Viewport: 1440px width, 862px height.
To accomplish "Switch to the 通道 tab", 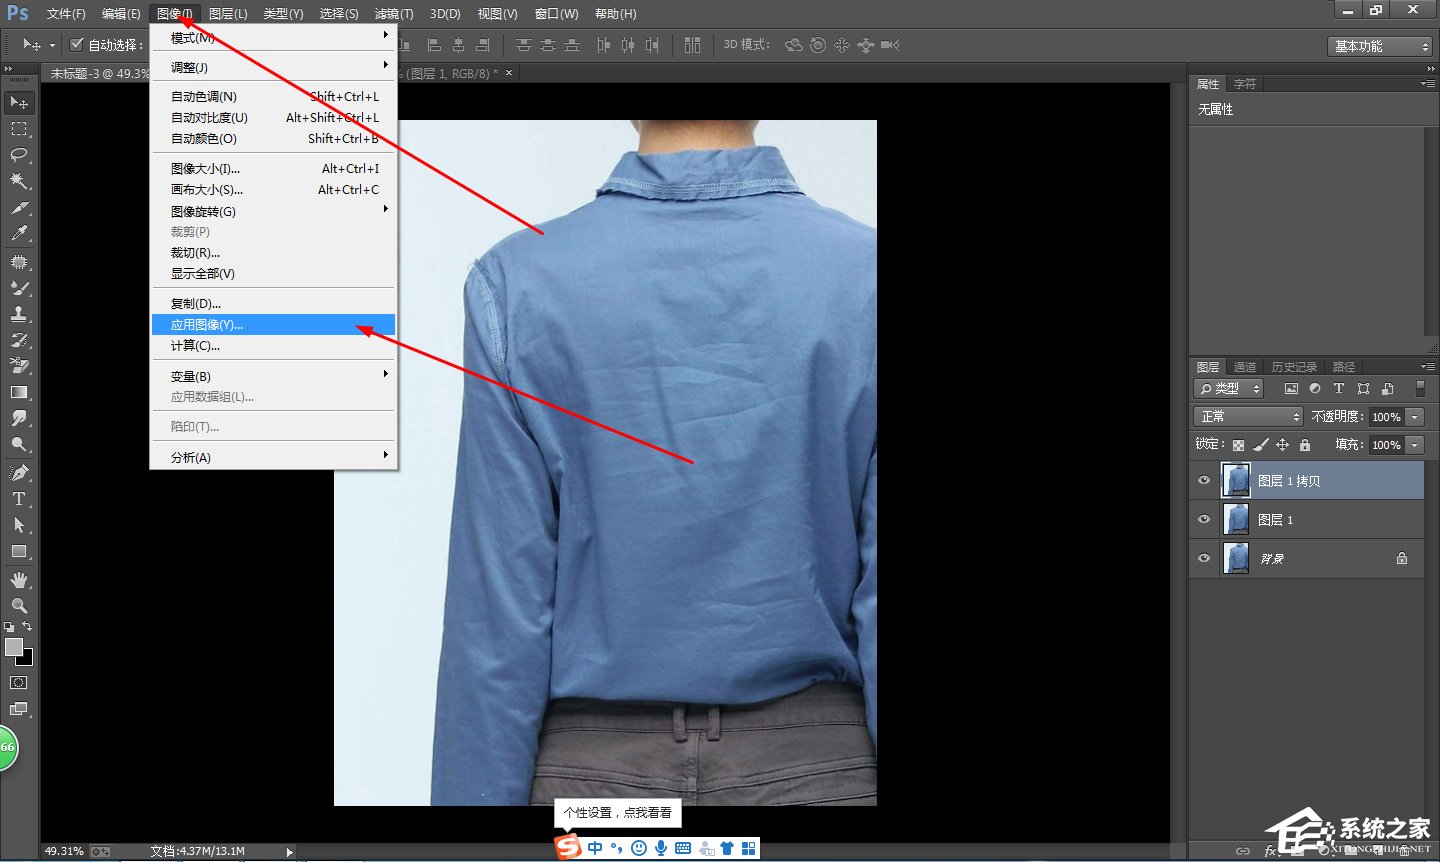I will point(1244,367).
